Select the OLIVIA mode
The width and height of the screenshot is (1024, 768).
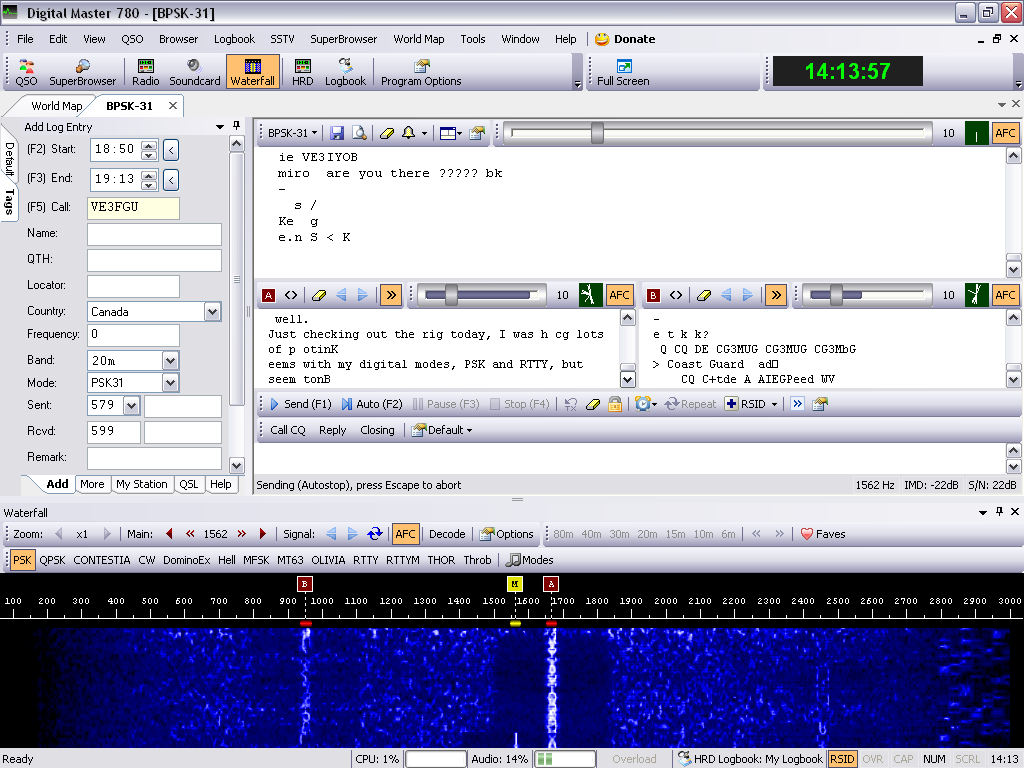328,560
